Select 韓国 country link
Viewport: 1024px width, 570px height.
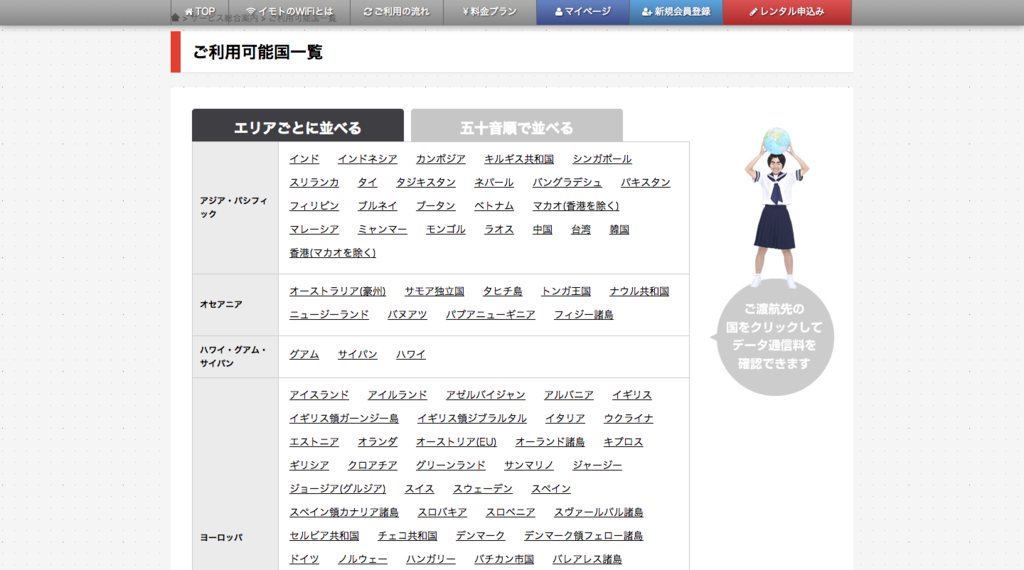coord(619,229)
